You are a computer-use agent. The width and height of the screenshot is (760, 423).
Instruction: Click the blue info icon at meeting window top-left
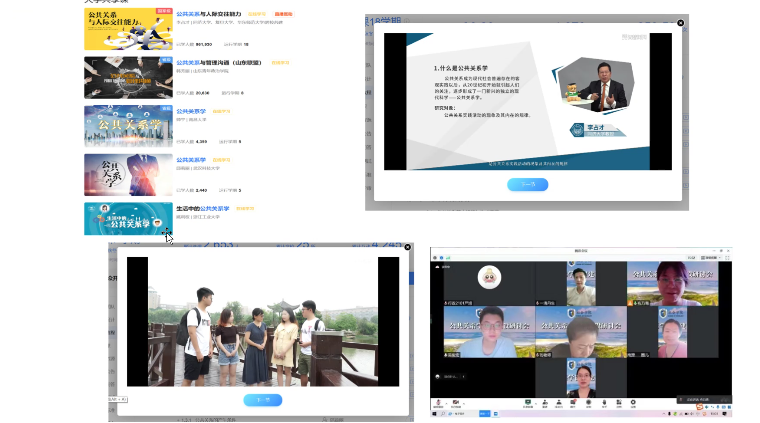click(442, 258)
